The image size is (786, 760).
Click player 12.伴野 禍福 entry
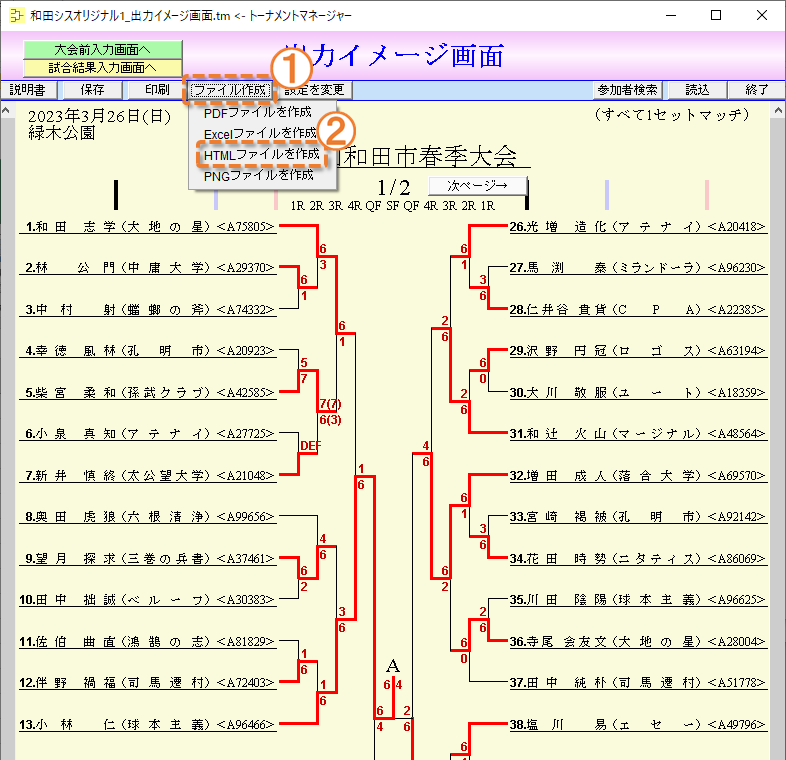pyautogui.click(x=148, y=682)
